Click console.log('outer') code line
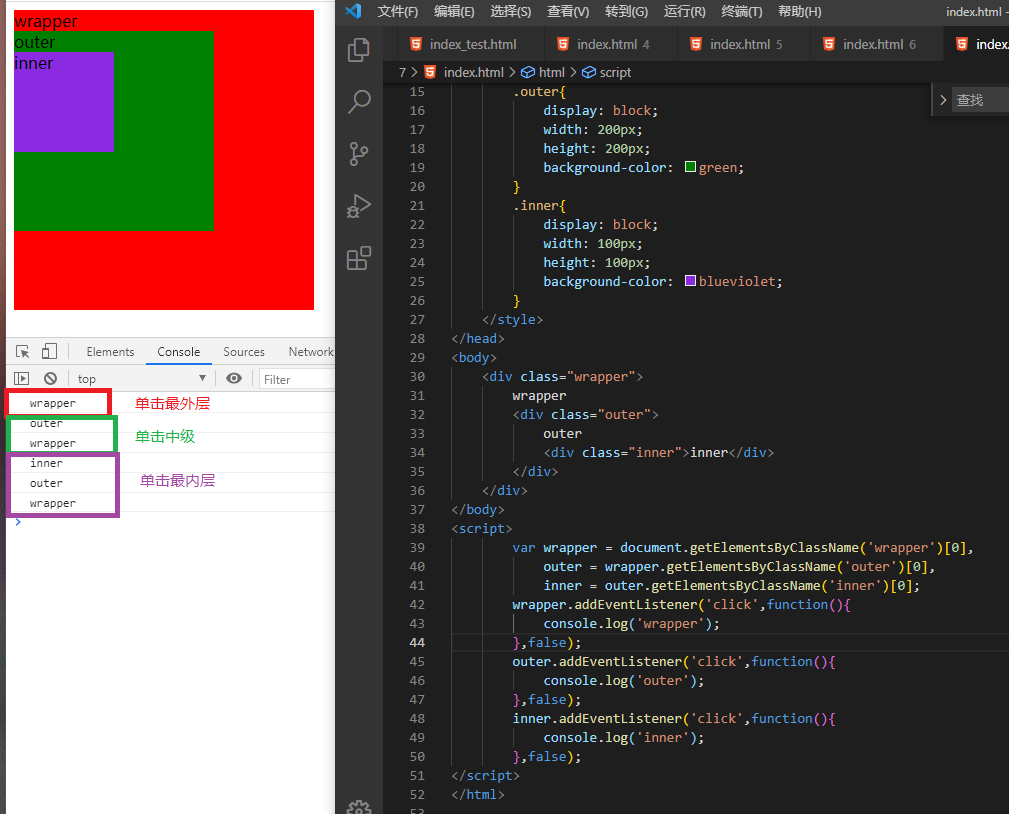The image size is (1009, 814). [x=624, y=680]
